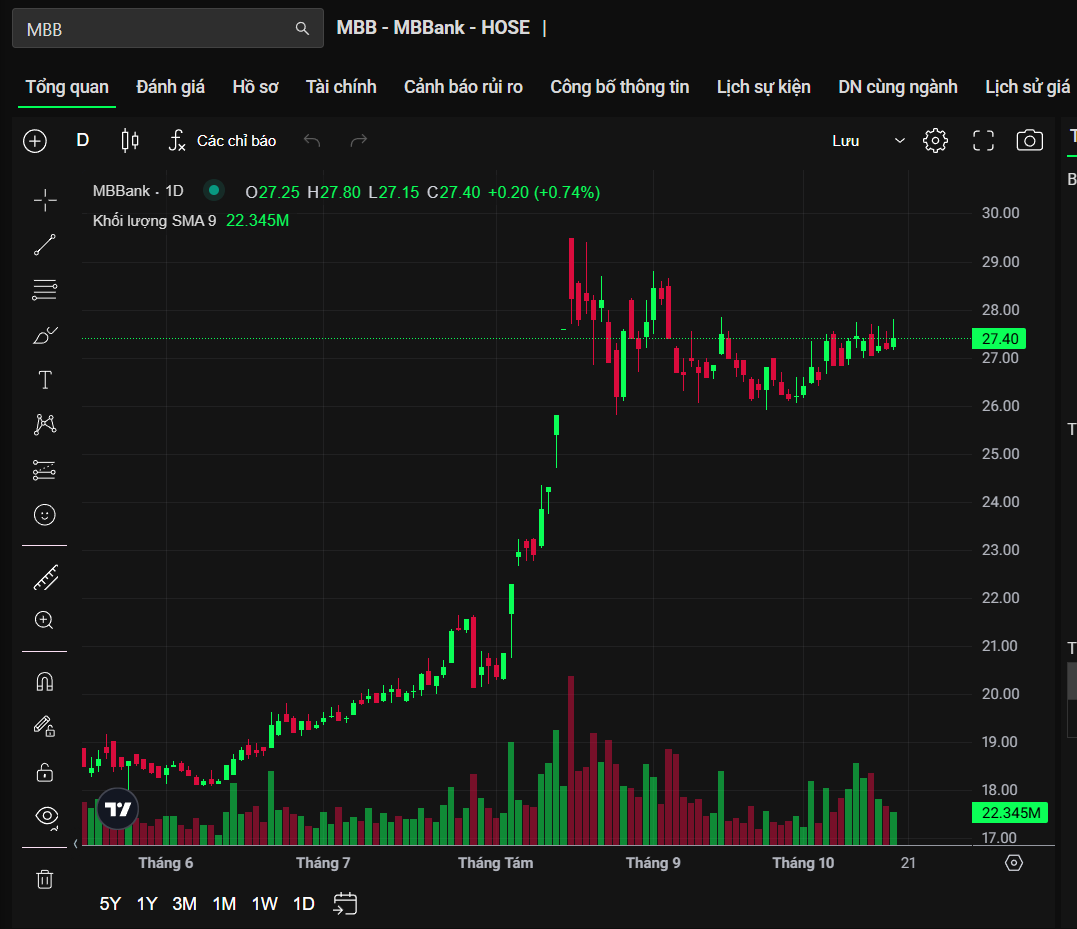The width and height of the screenshot is (1077, 929).
Task: Click the 27.40 current price label
Action: pyautogui.click(x=999, y=339)
